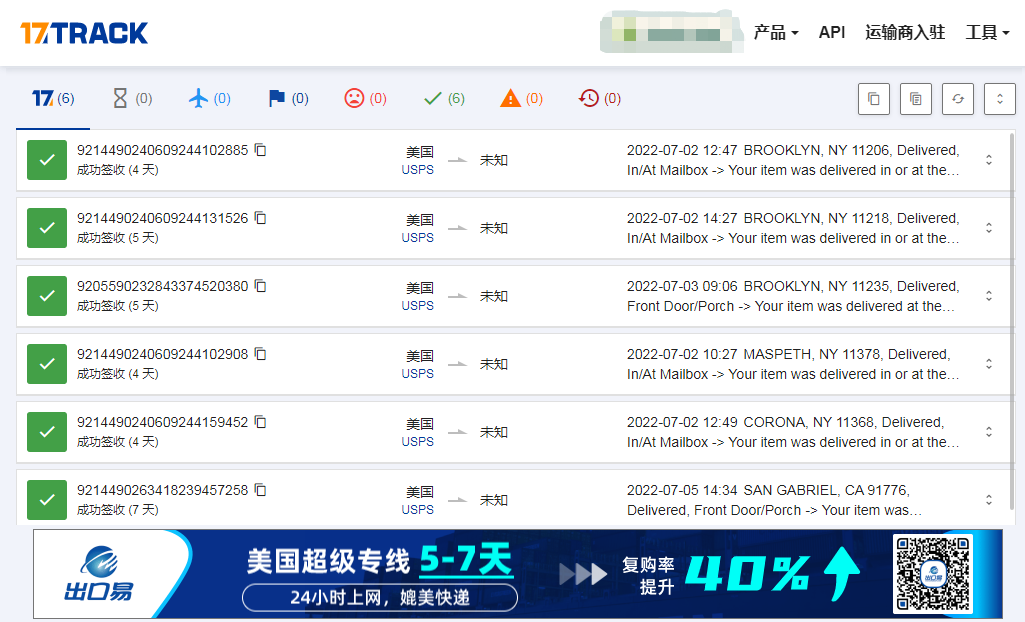1025x622 pixels.
Task: Click USPS carrier link in 520380 row
Action: (x=418, y=306)
